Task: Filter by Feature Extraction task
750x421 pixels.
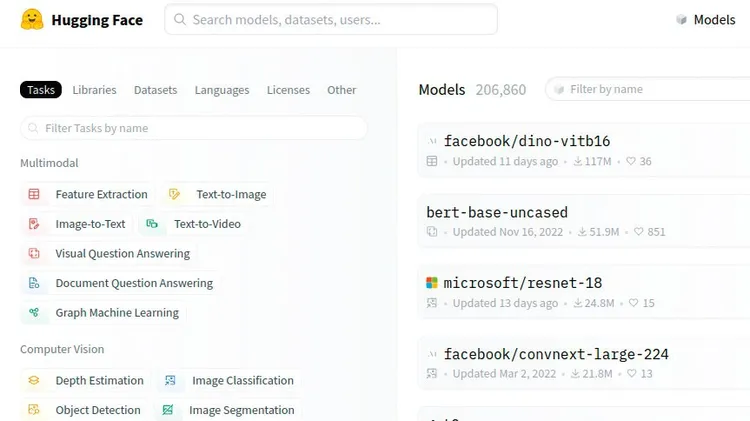Action: (x=88, y=194)
